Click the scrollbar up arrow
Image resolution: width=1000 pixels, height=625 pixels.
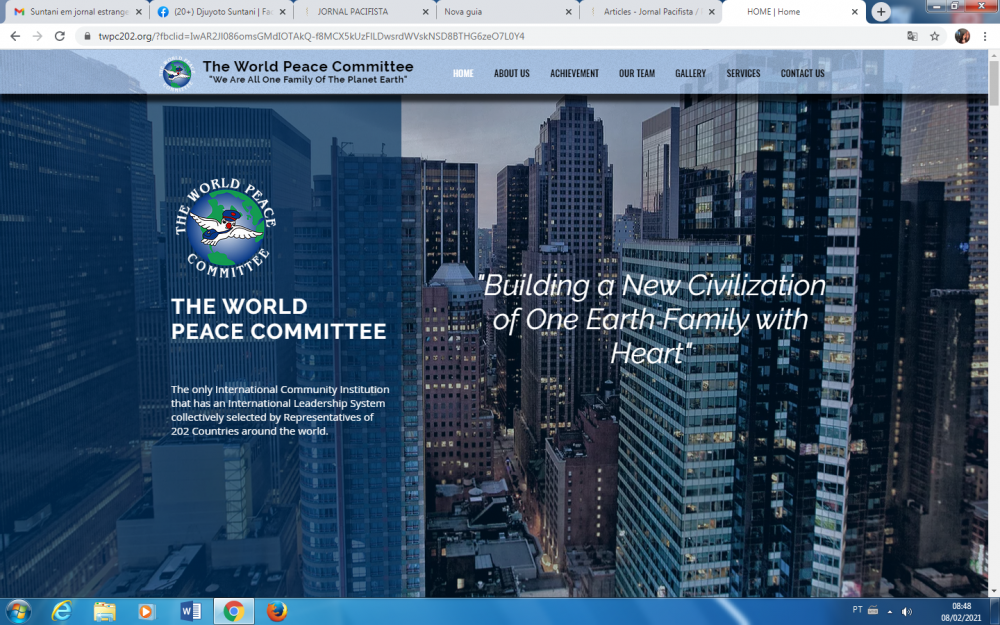pyautogui.click(x=994, y=56)
